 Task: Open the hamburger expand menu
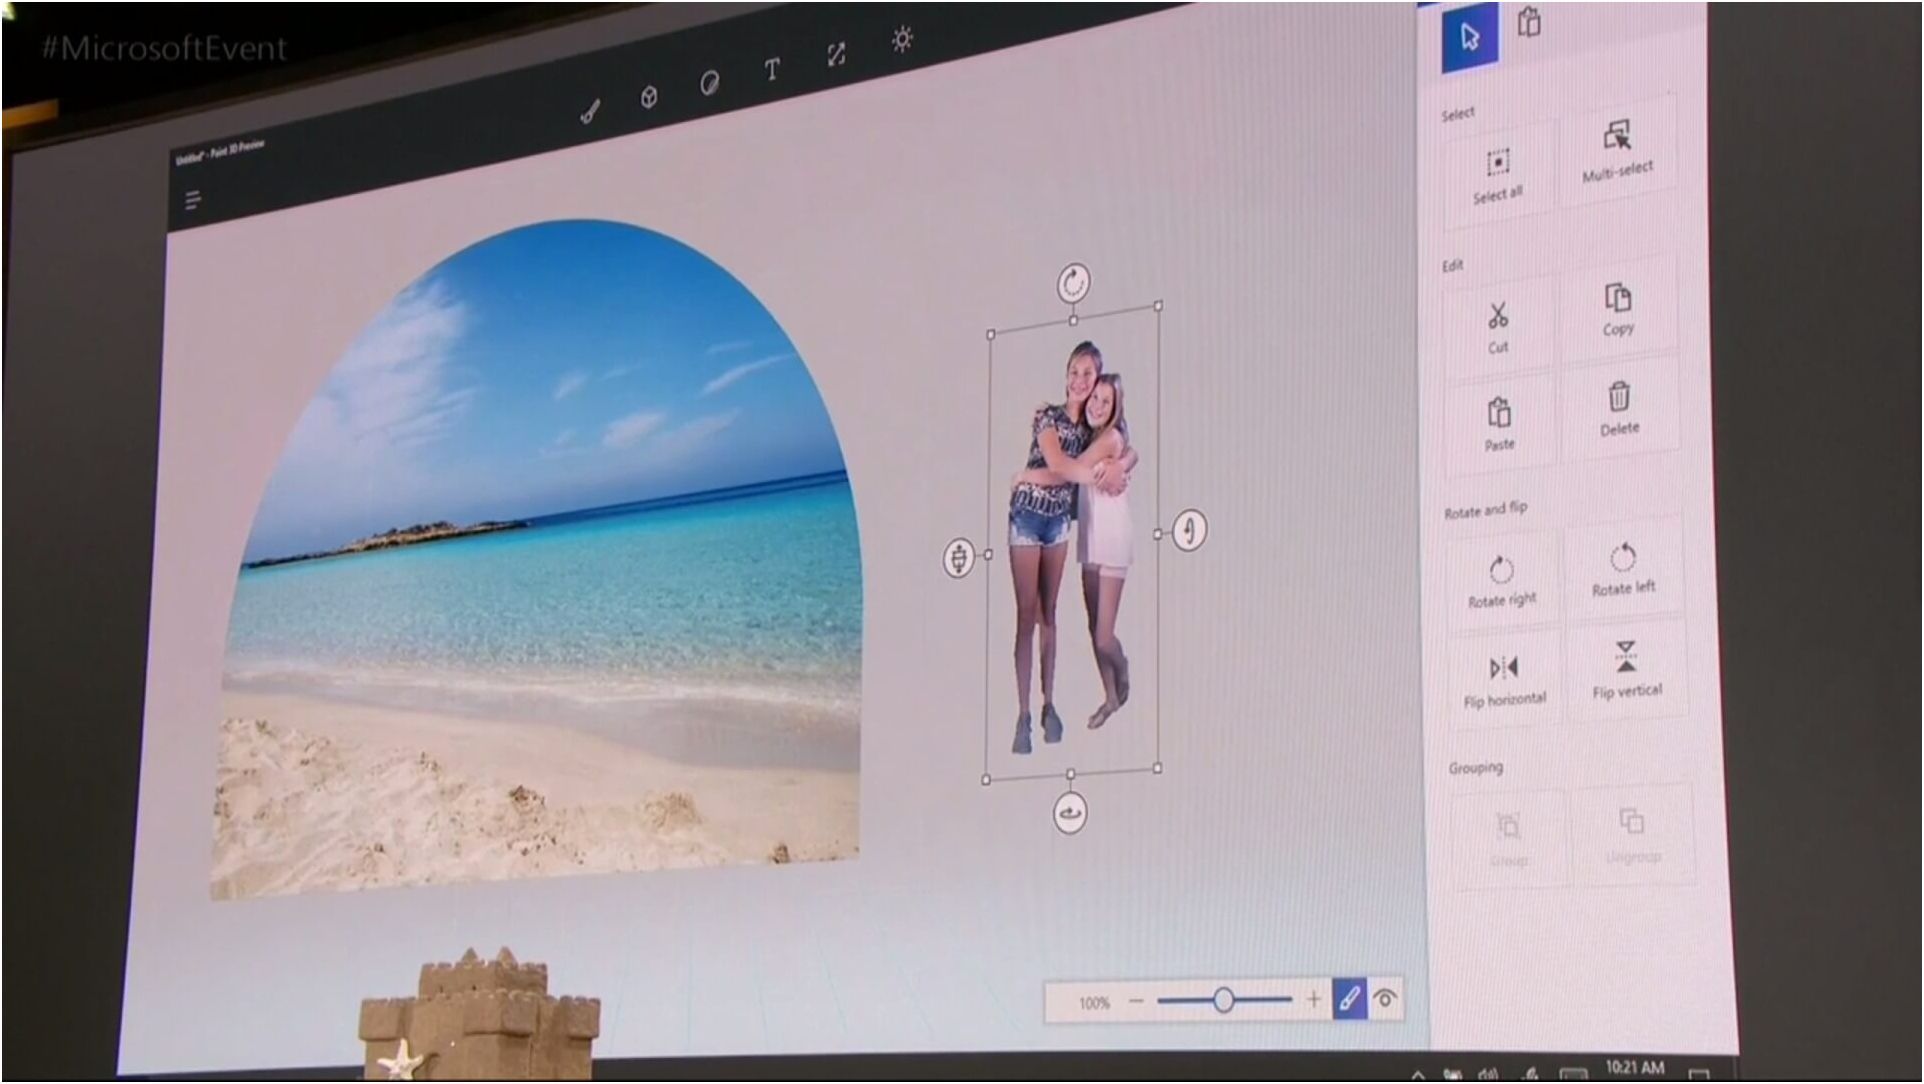pos(193,200)
